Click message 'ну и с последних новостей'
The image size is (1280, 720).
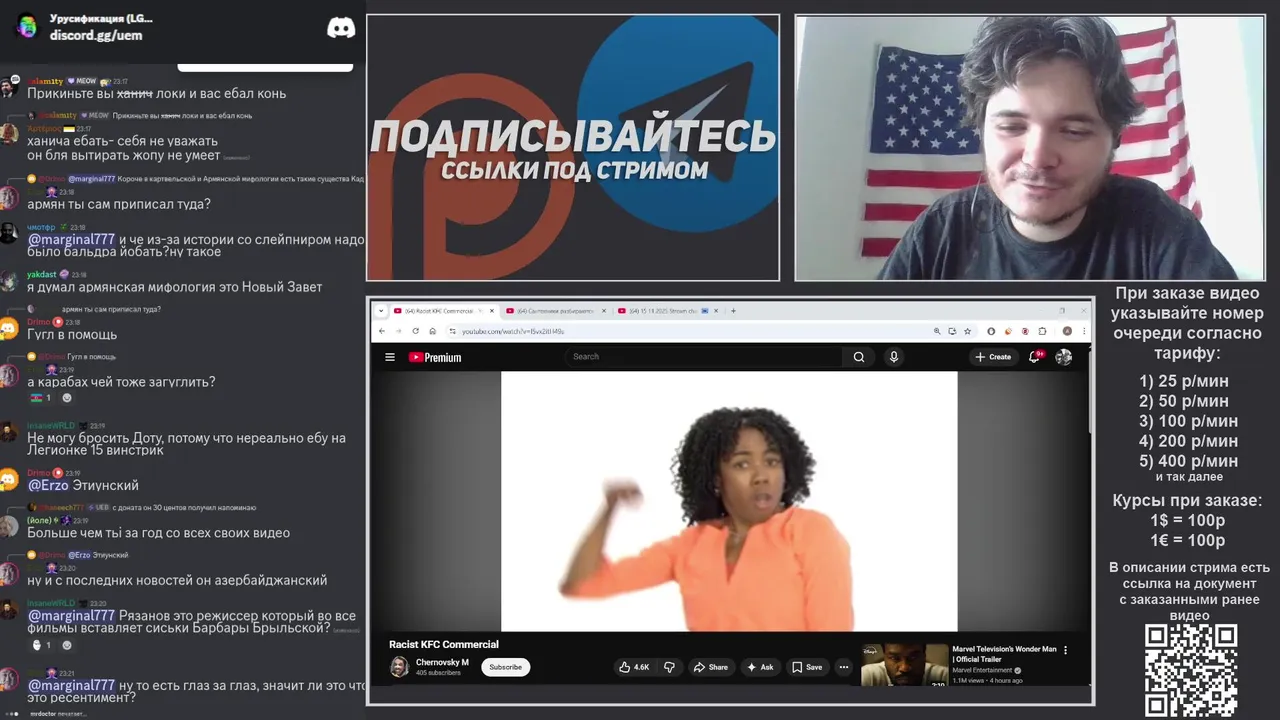(177, 580)
